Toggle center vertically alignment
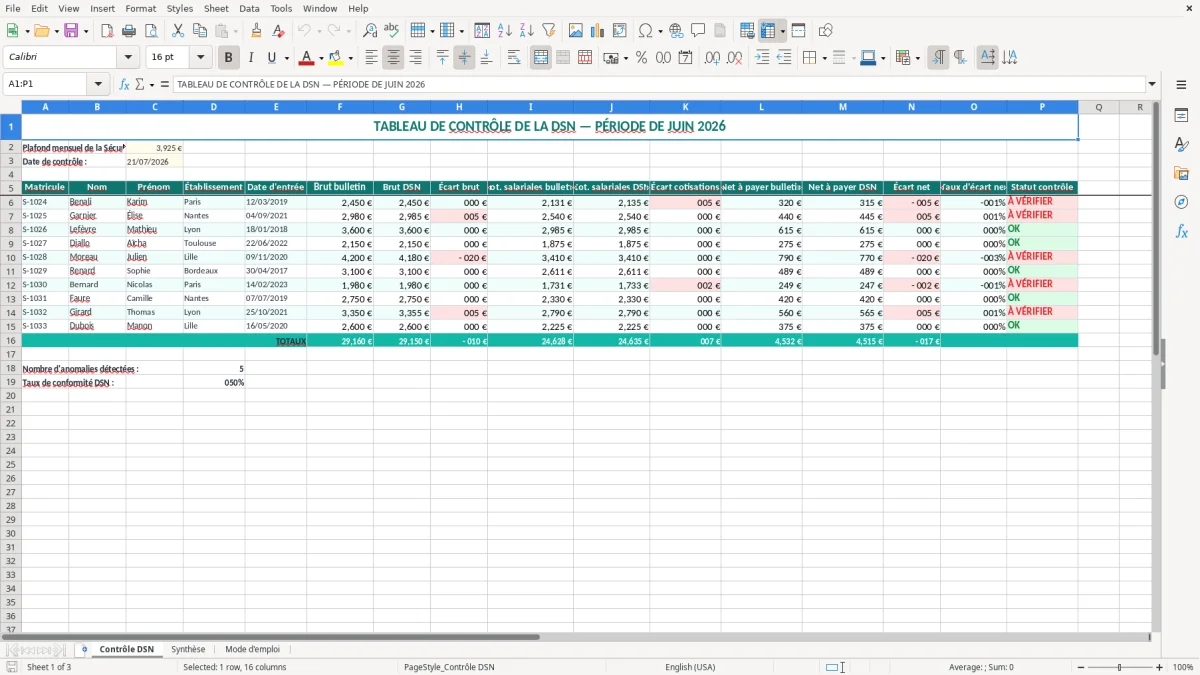The height and width of the screenshot is (675, 1200). click(464, 58)
